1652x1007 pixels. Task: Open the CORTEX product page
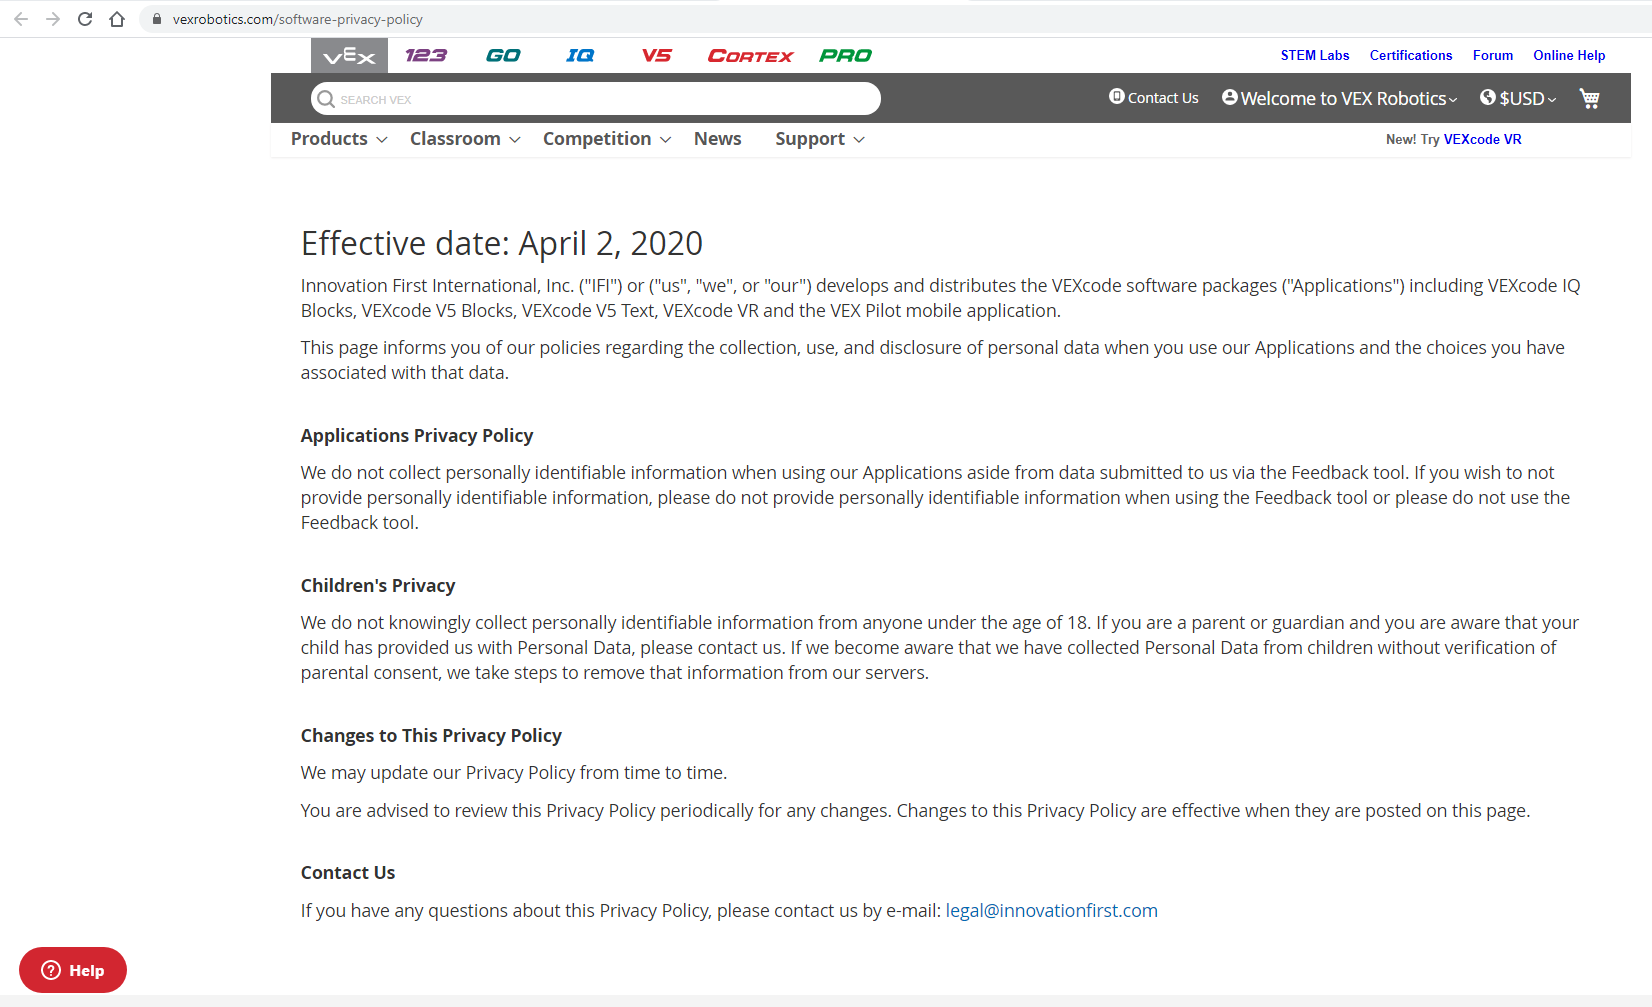point(749,55)
